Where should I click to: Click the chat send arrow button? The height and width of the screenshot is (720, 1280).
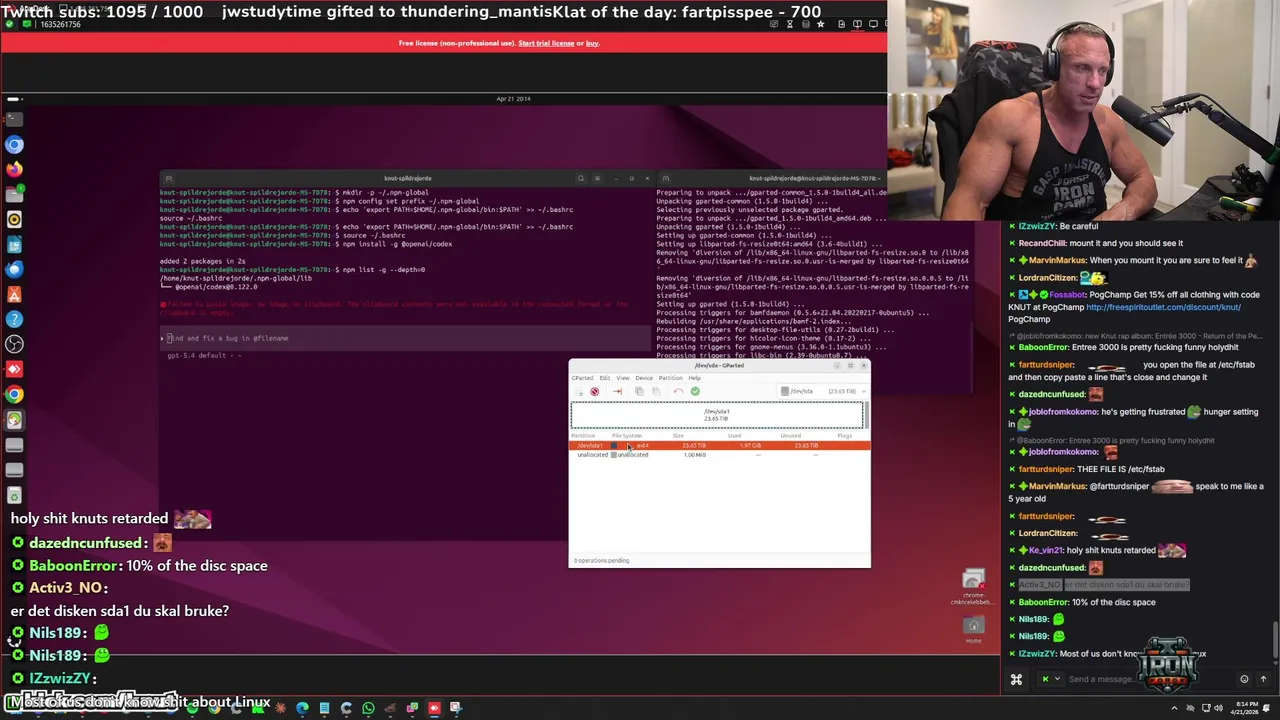[x=1263, y=679]
